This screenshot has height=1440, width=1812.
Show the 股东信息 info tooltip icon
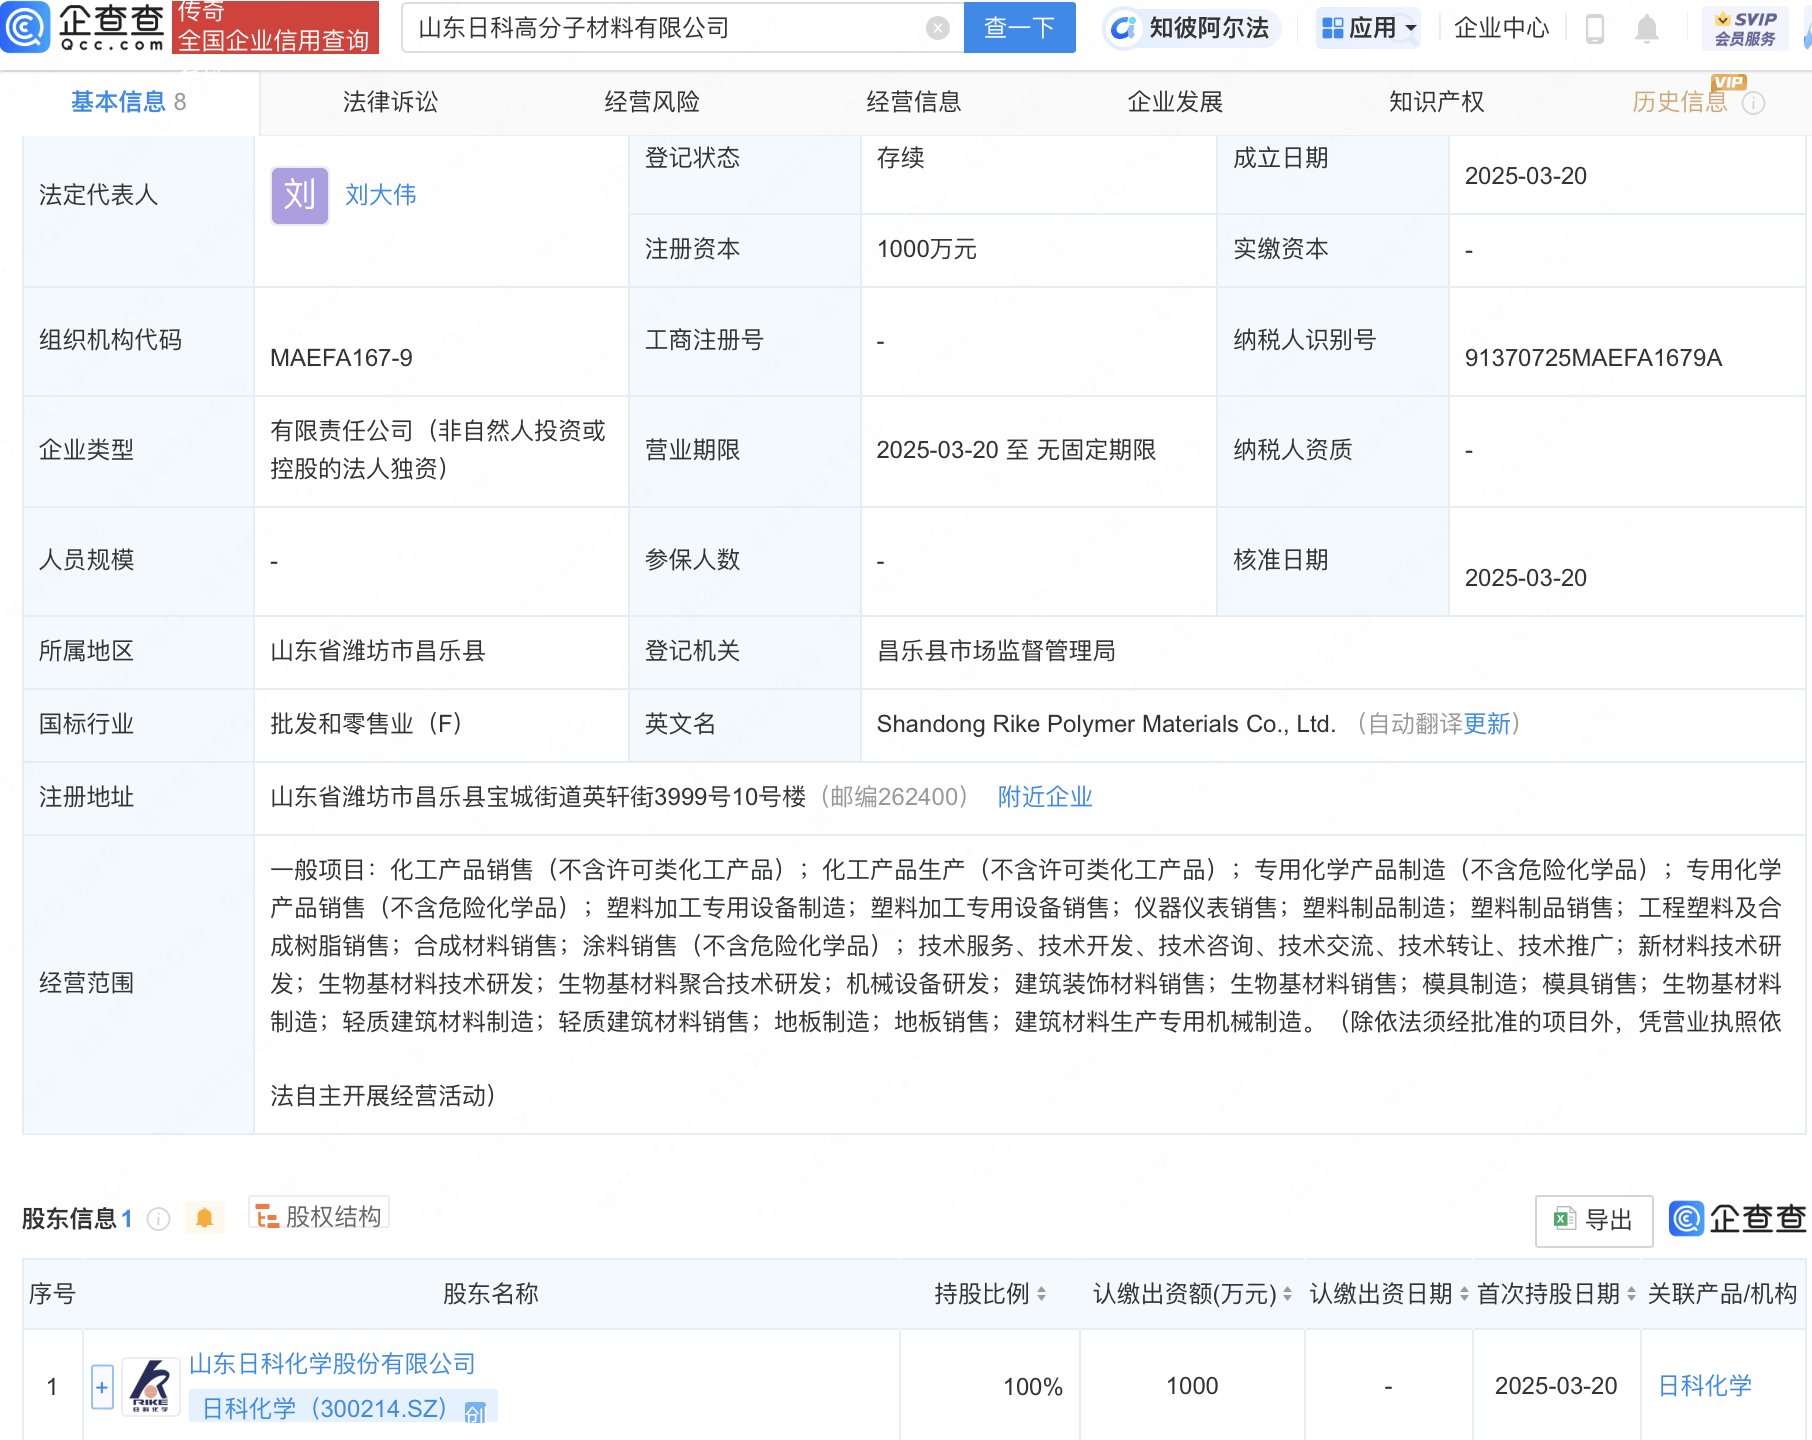click(158, 1218)
